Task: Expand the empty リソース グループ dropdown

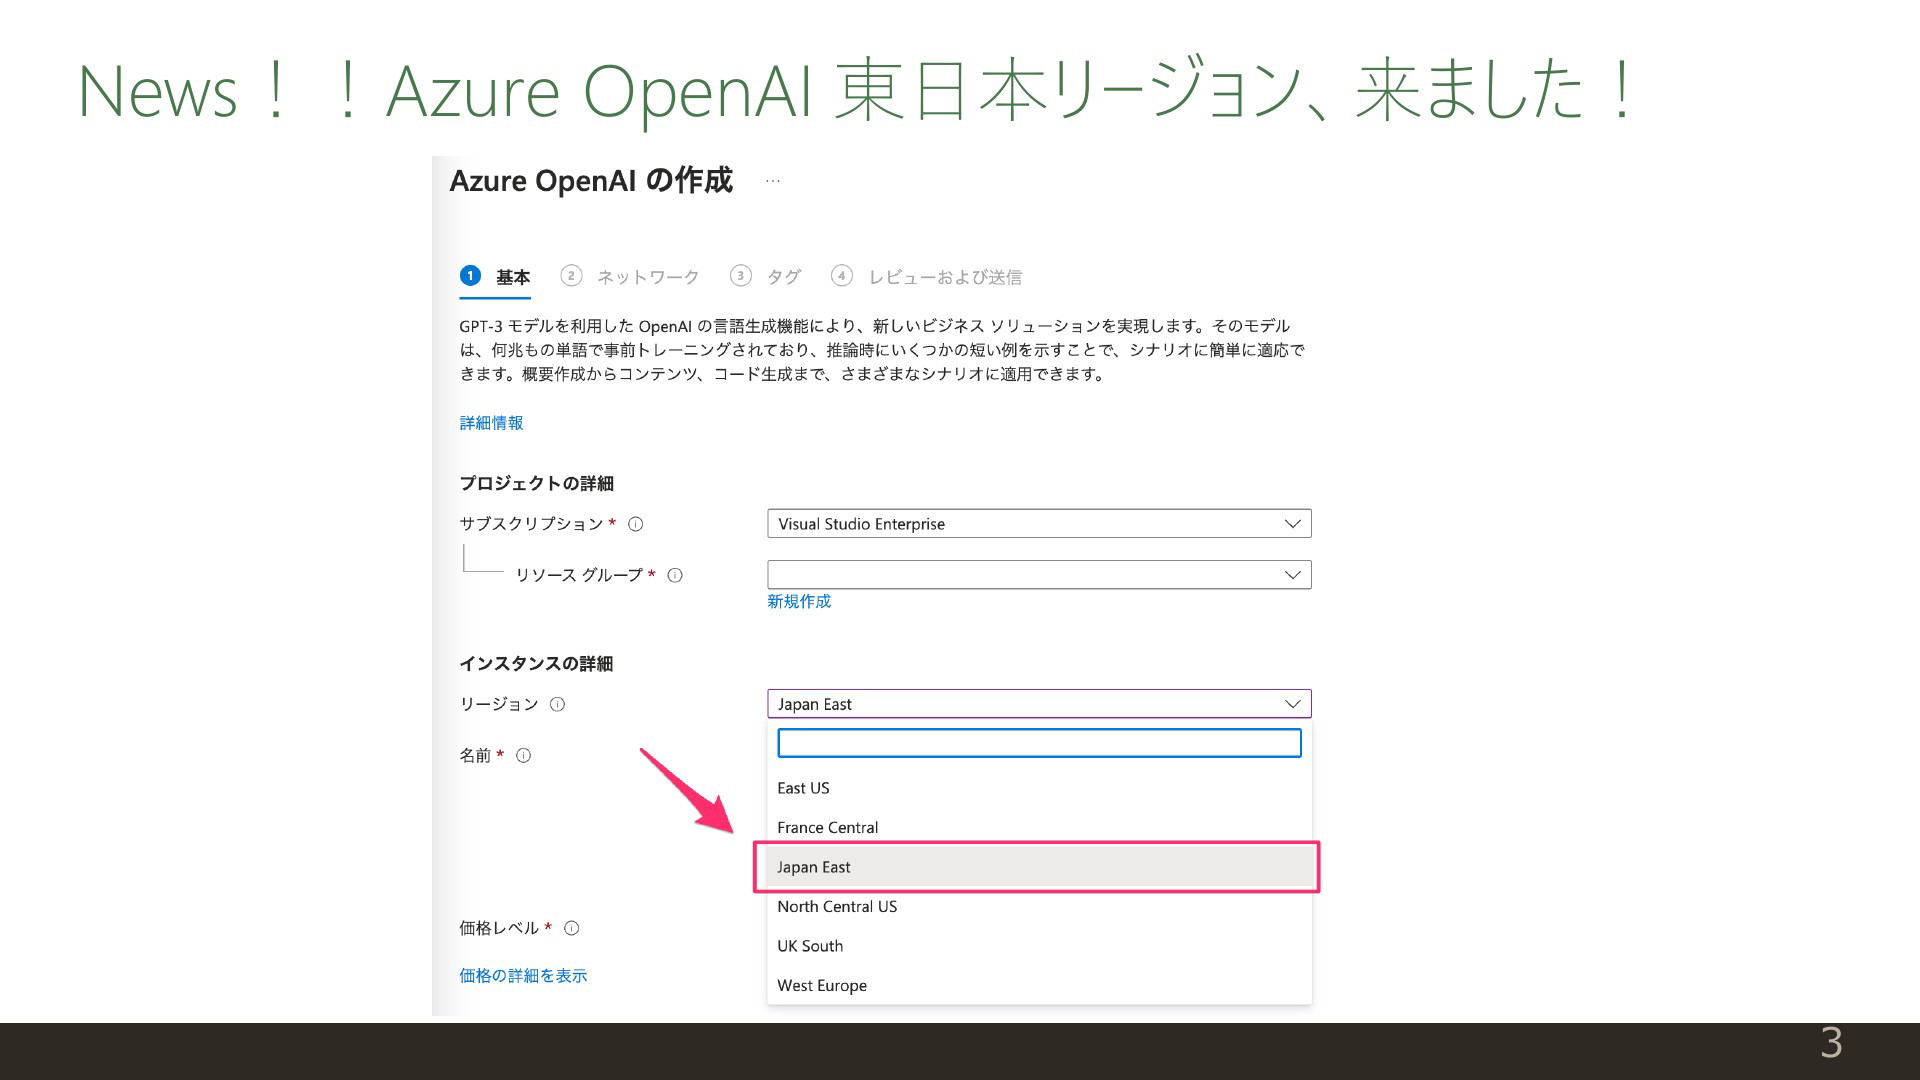Action: [x=1039, y=575]
